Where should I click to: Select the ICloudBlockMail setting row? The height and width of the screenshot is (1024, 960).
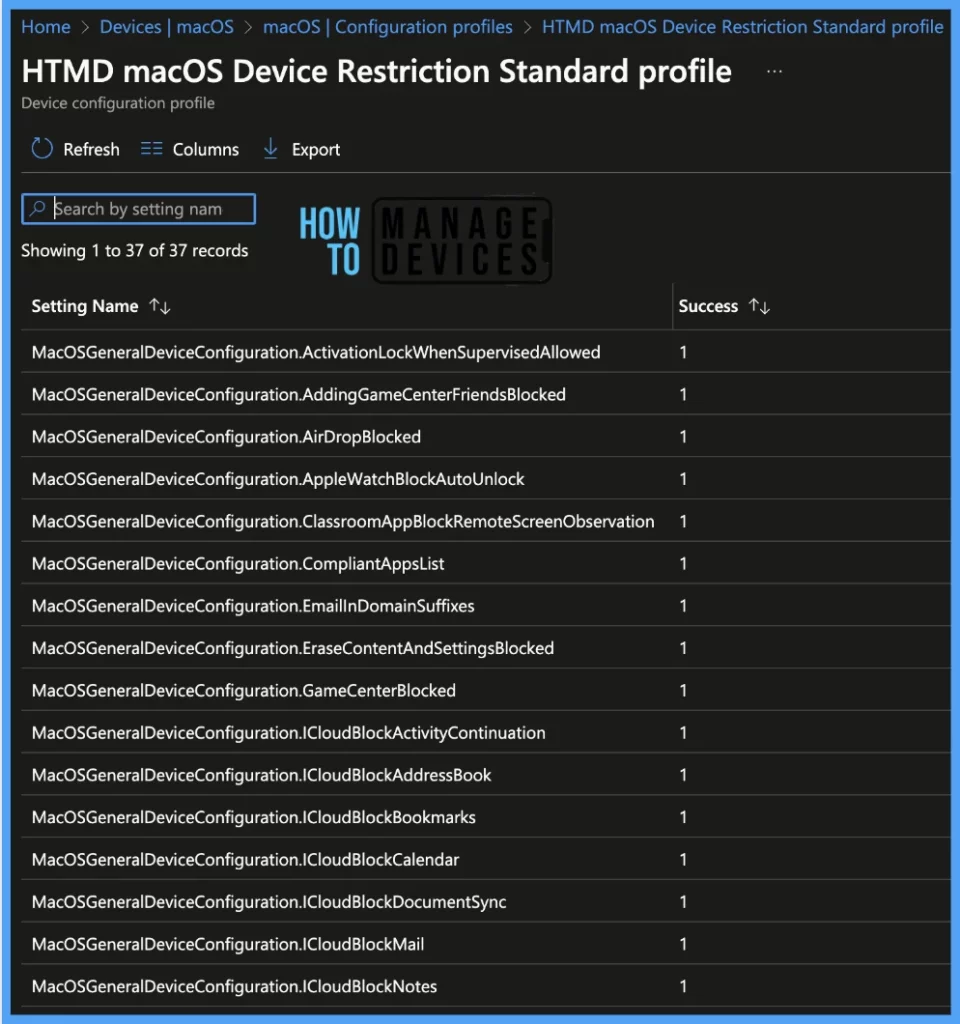(x=485, y=944)
